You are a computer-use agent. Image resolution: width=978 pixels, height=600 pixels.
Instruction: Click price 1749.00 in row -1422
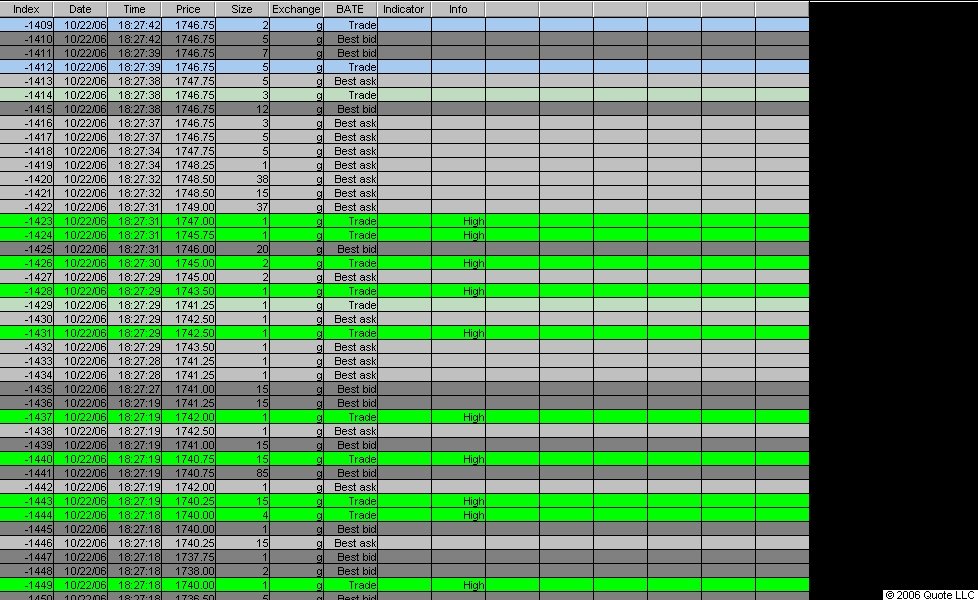[188, 207]
